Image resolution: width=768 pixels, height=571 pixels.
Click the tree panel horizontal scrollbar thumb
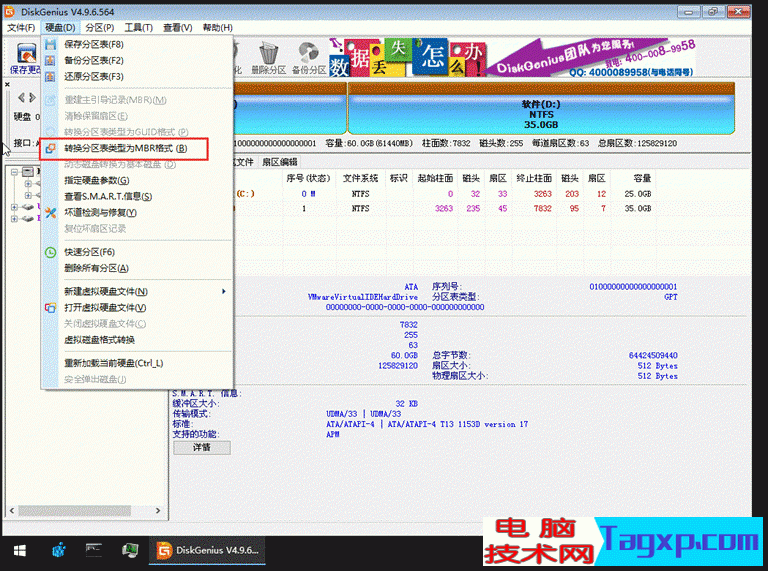click(x=74, y=510)
